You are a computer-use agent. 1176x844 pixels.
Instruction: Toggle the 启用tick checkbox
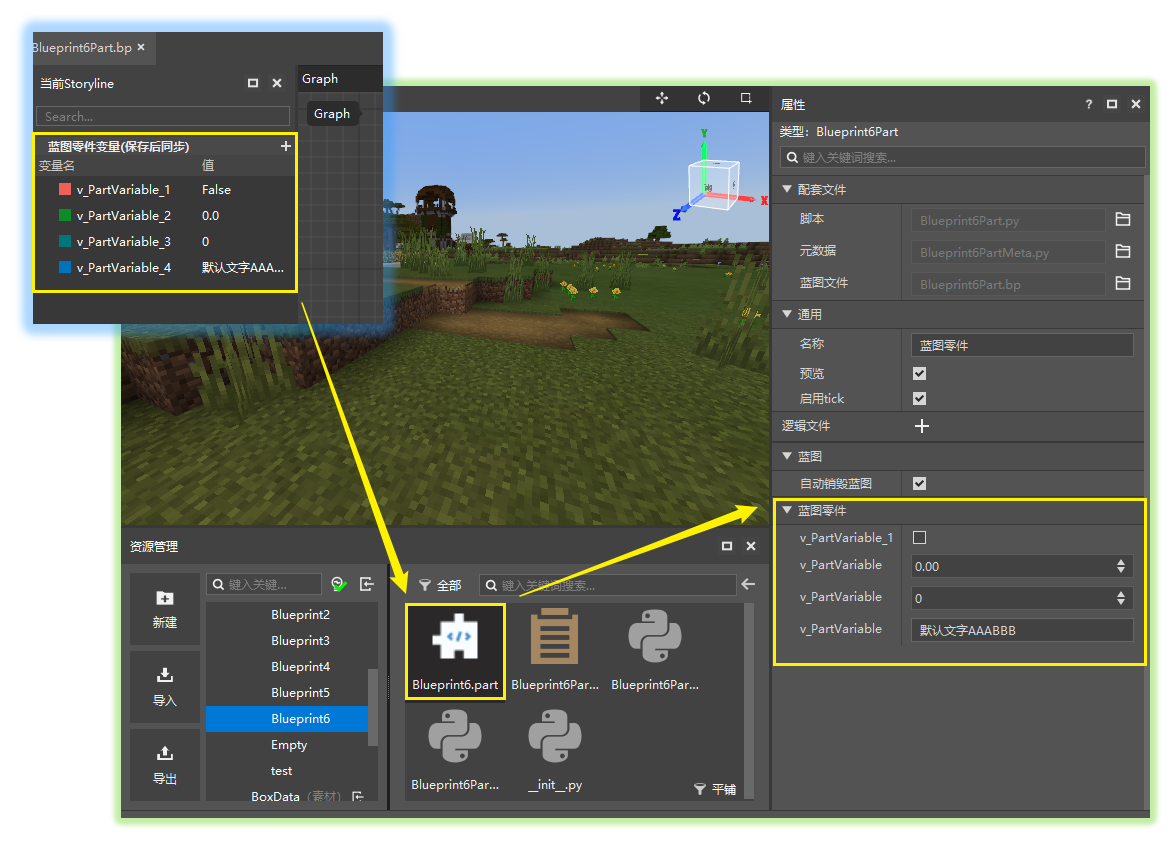pyautogui.click(x=920, y=398)
